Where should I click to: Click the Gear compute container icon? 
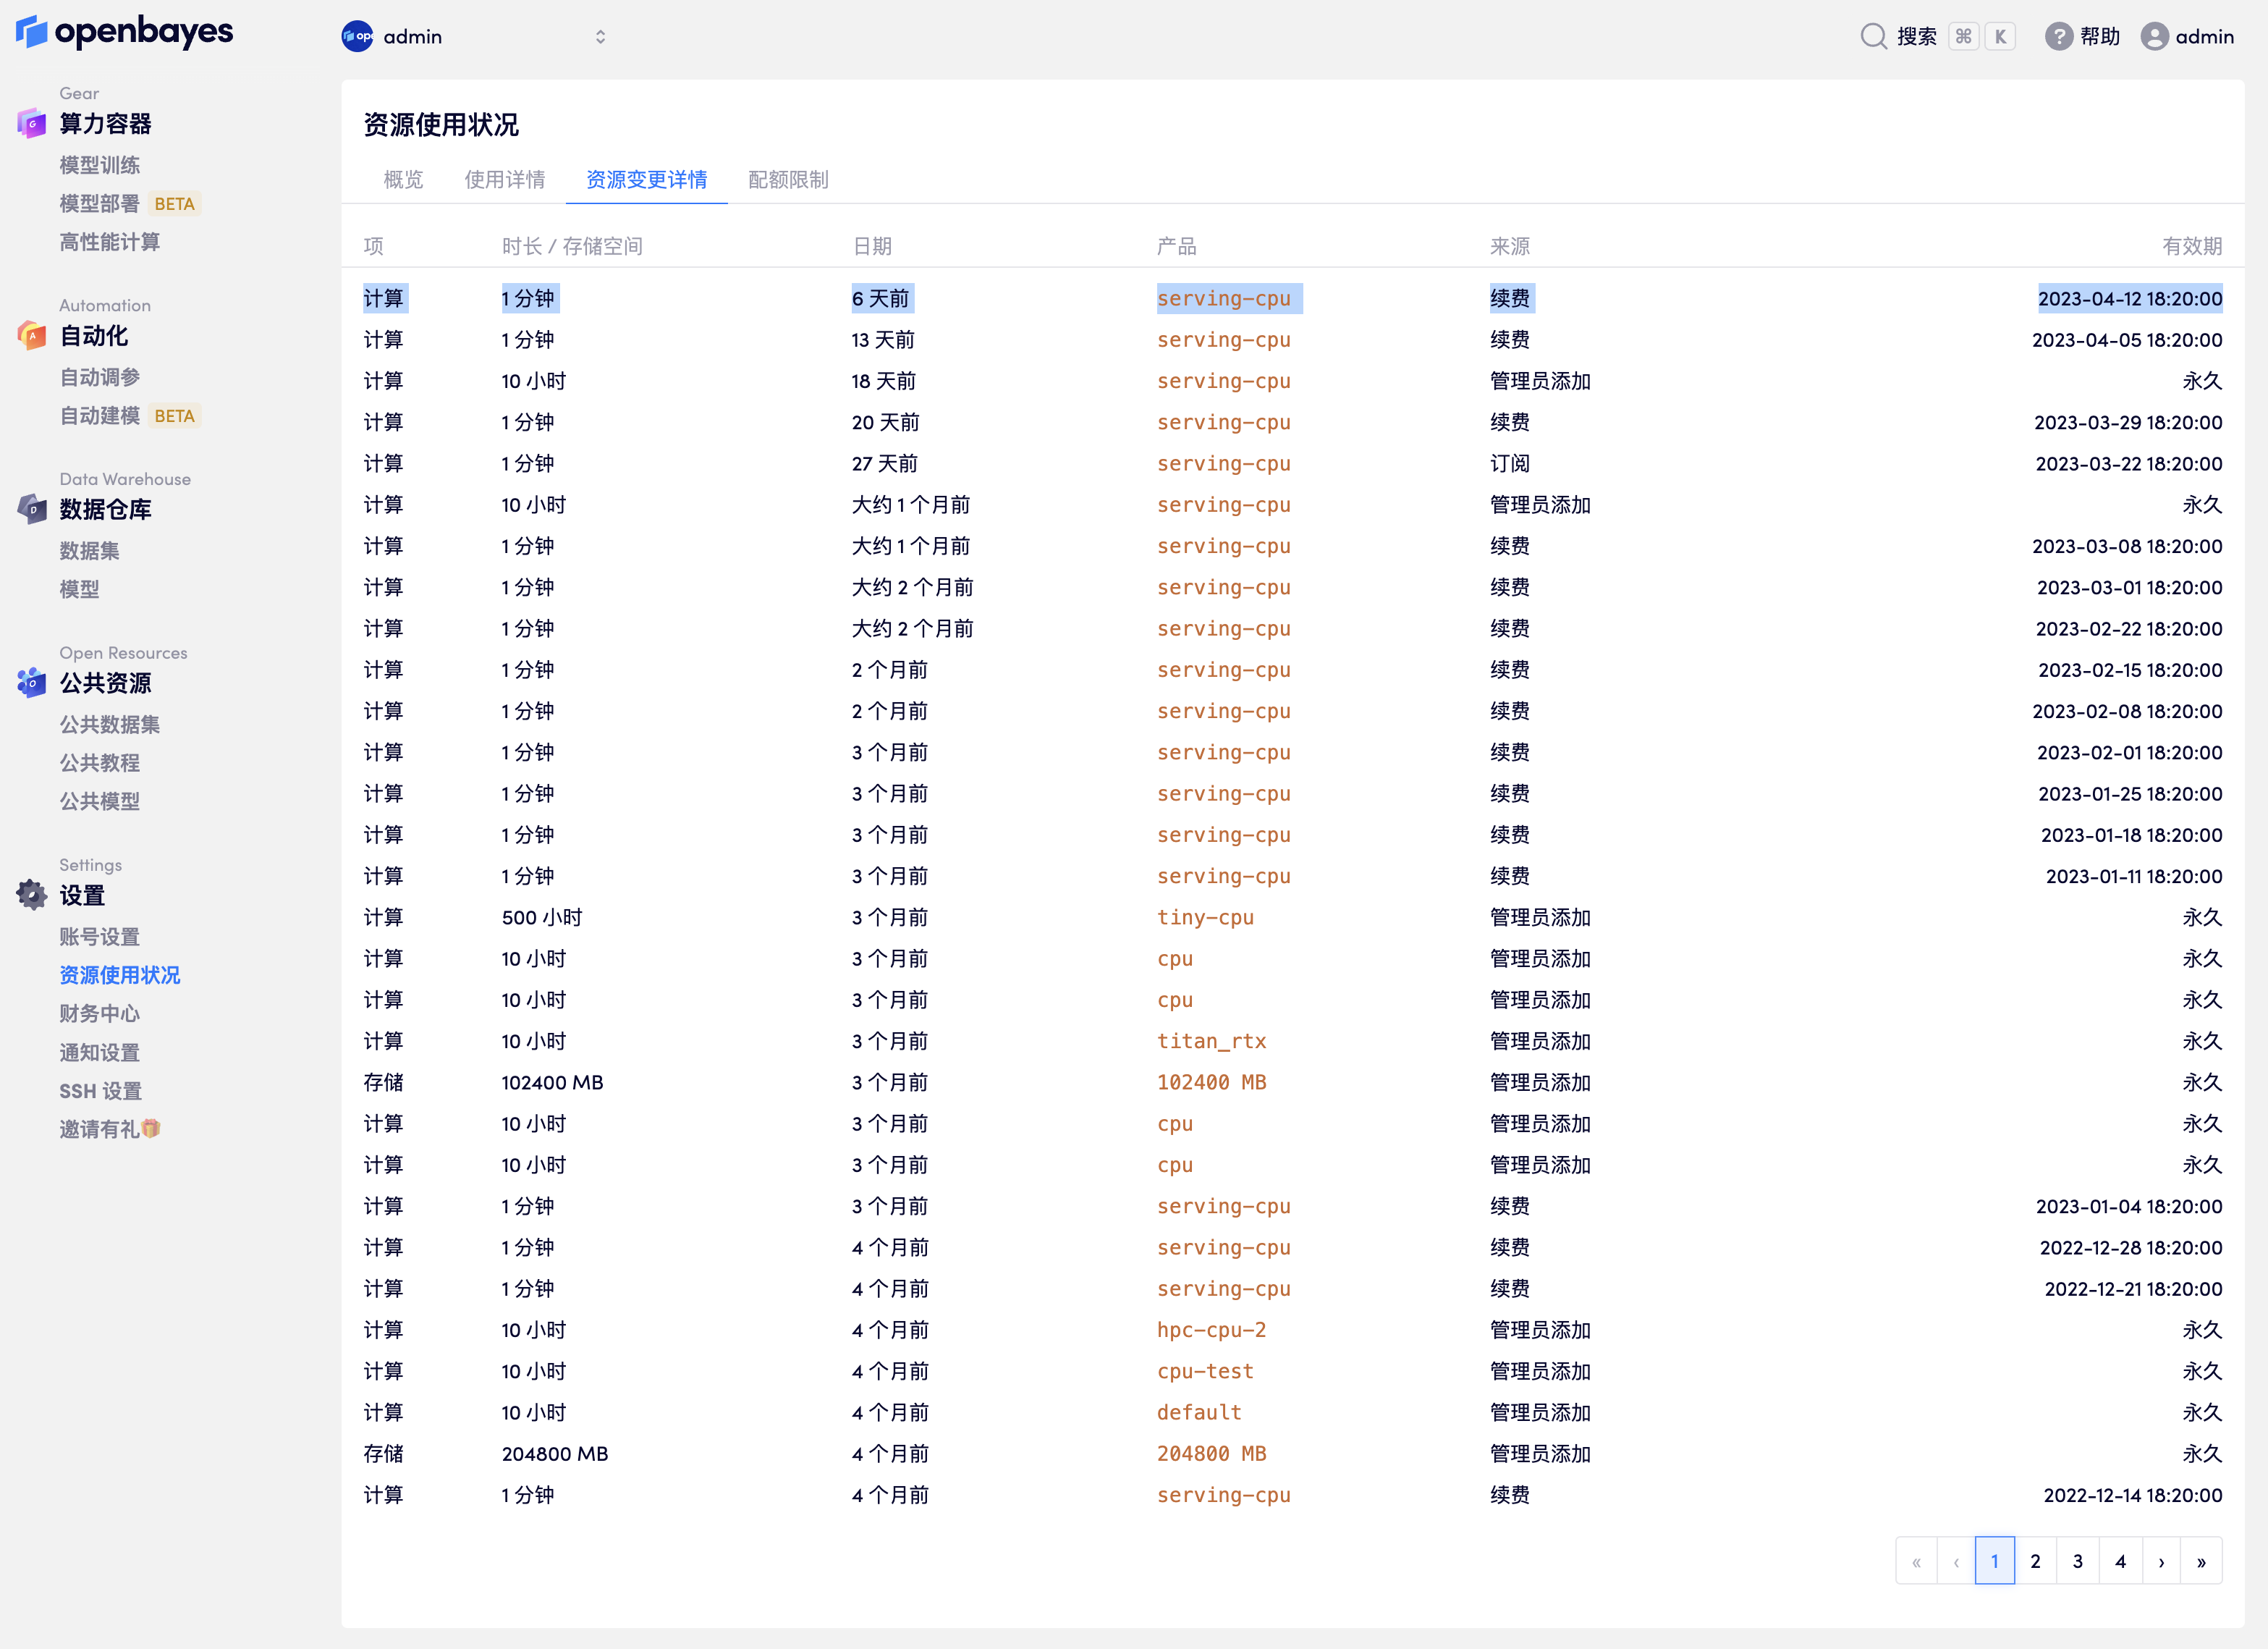click(x=31, y=124)
